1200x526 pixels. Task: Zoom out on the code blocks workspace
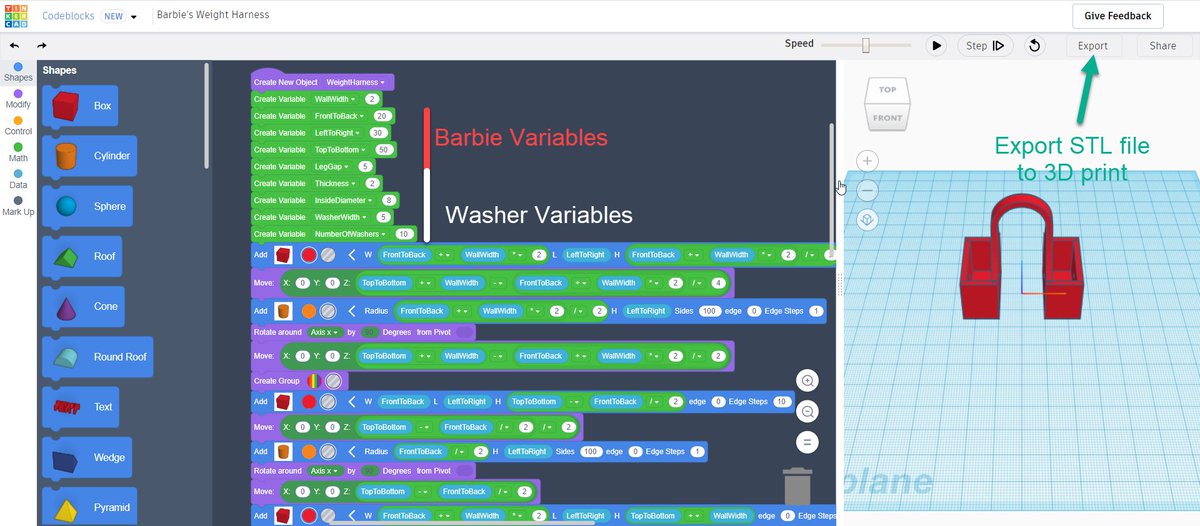click(x=809, y=411)
